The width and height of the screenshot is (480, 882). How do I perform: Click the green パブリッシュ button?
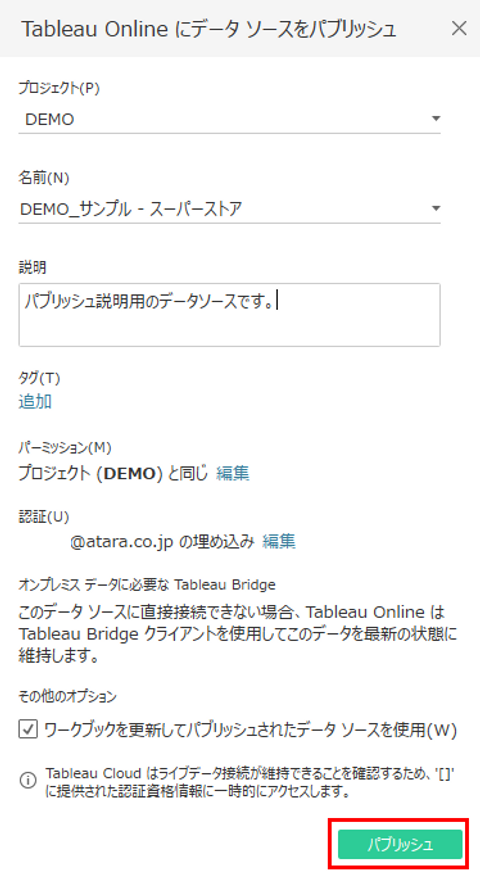click(x=400, y=844)
